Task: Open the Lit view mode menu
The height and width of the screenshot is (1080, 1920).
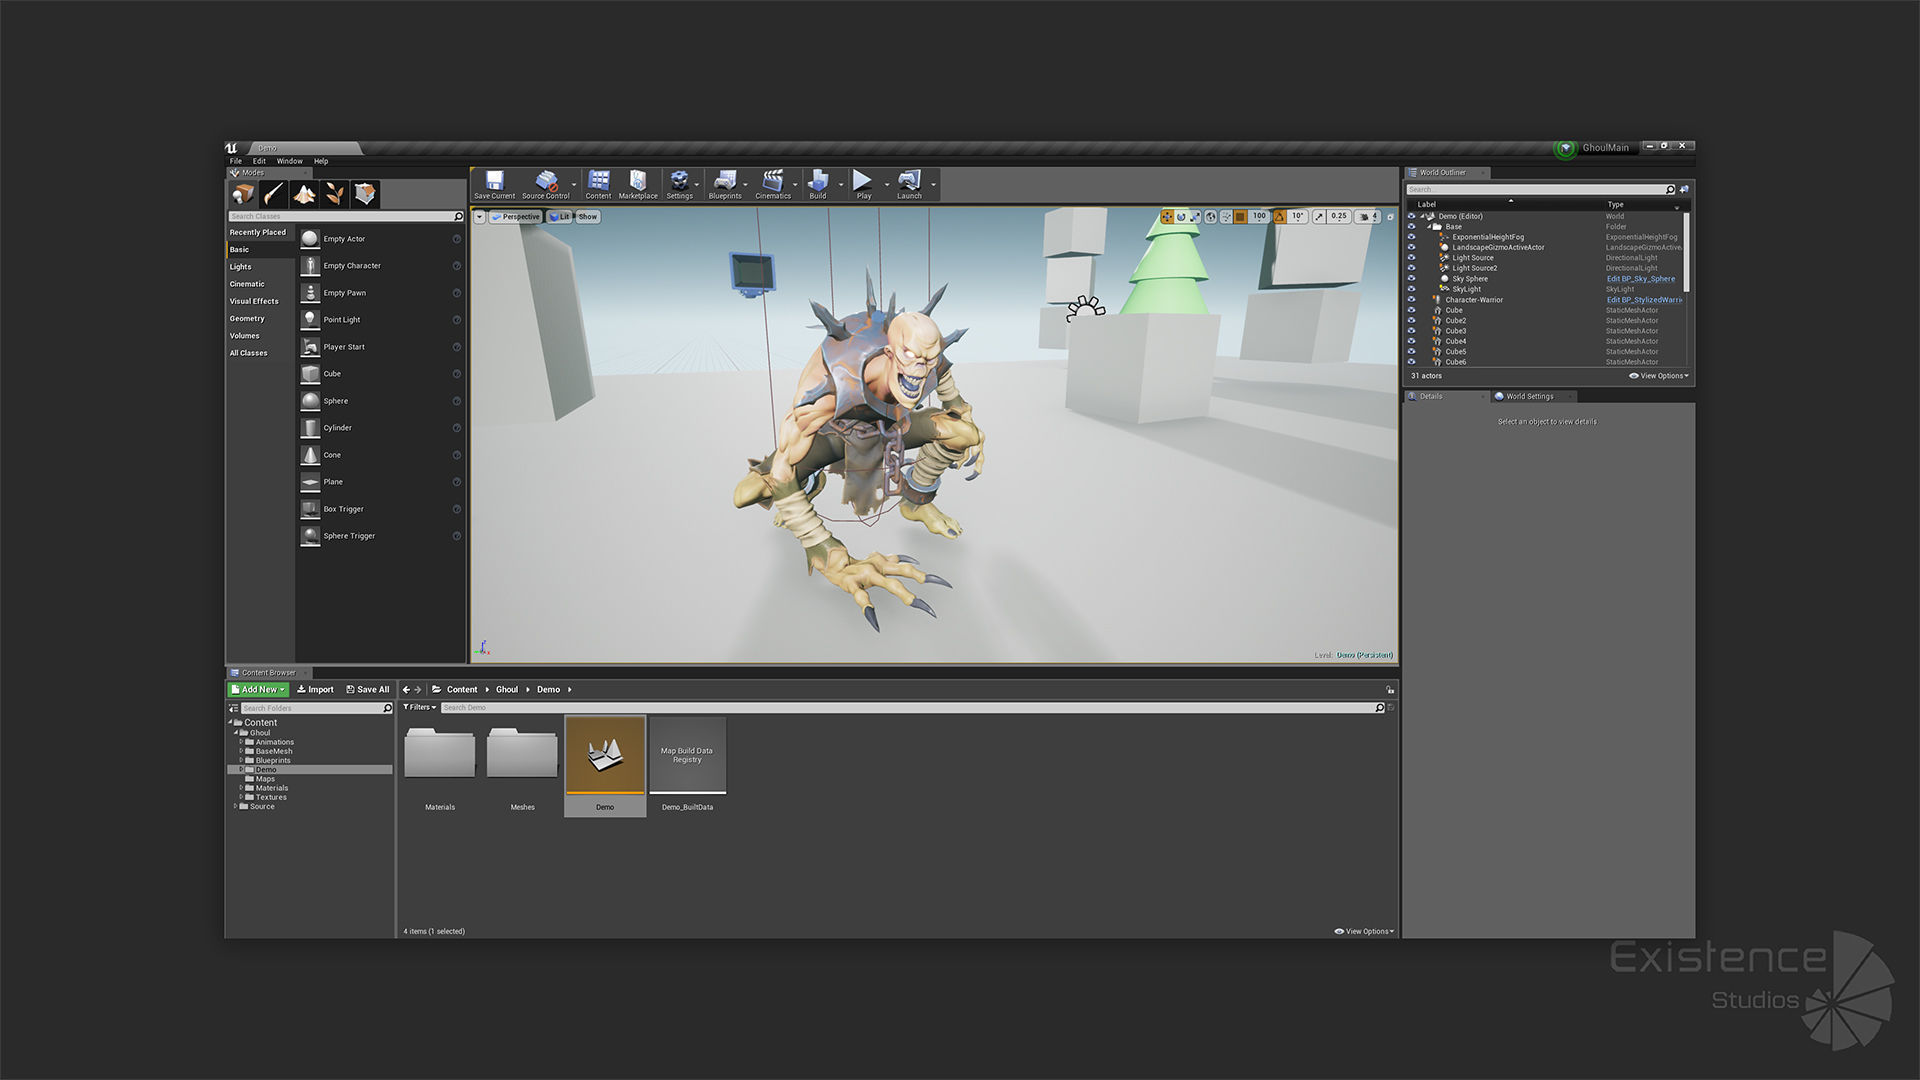Action: click(x=560, y=216)
